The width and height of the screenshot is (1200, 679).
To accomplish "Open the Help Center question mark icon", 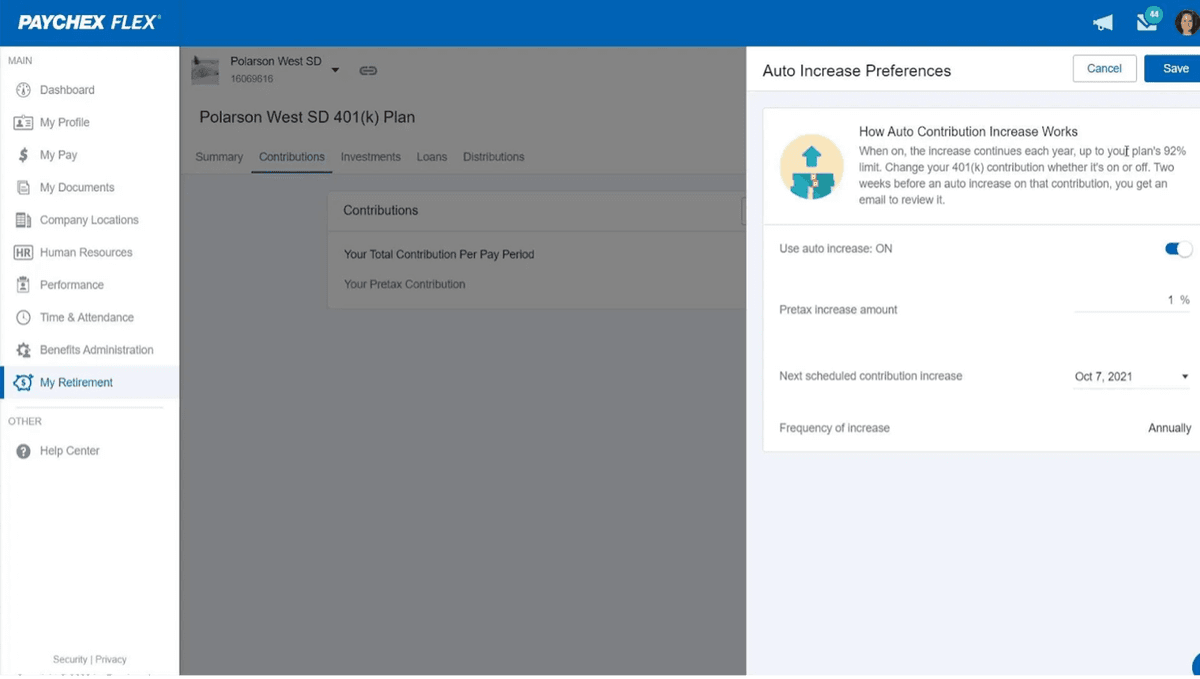I will (x=24, y=451).
